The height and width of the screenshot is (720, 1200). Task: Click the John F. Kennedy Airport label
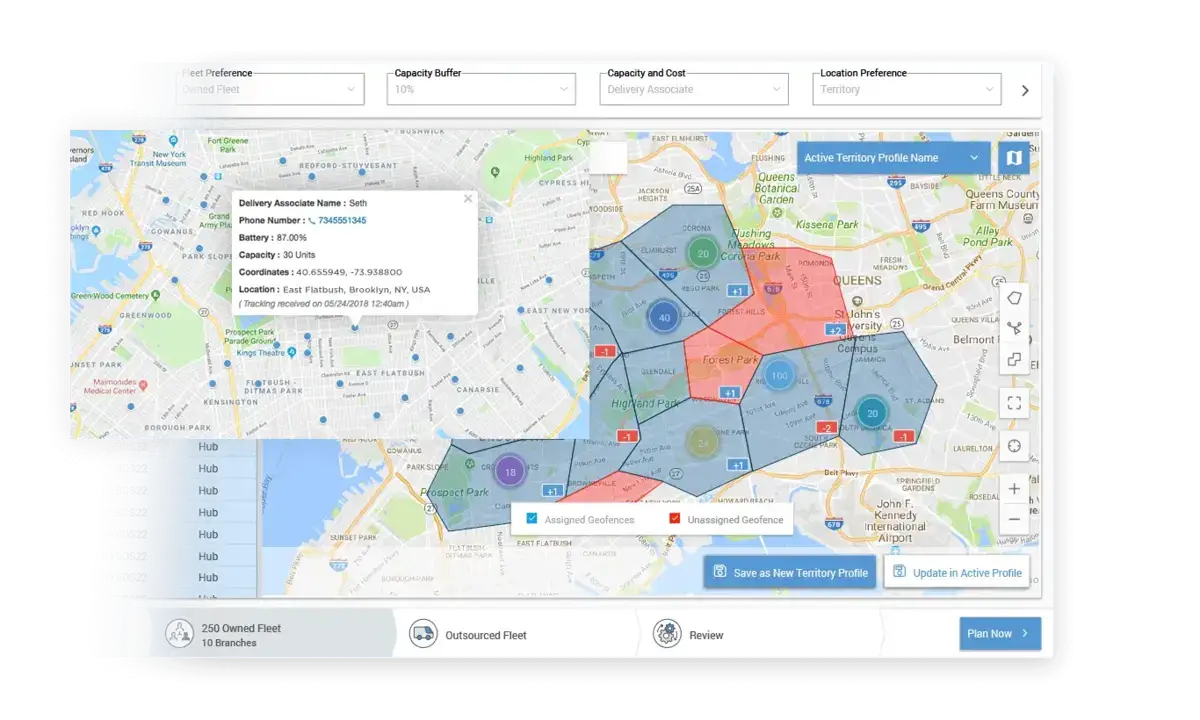click(x=895, y=521)
